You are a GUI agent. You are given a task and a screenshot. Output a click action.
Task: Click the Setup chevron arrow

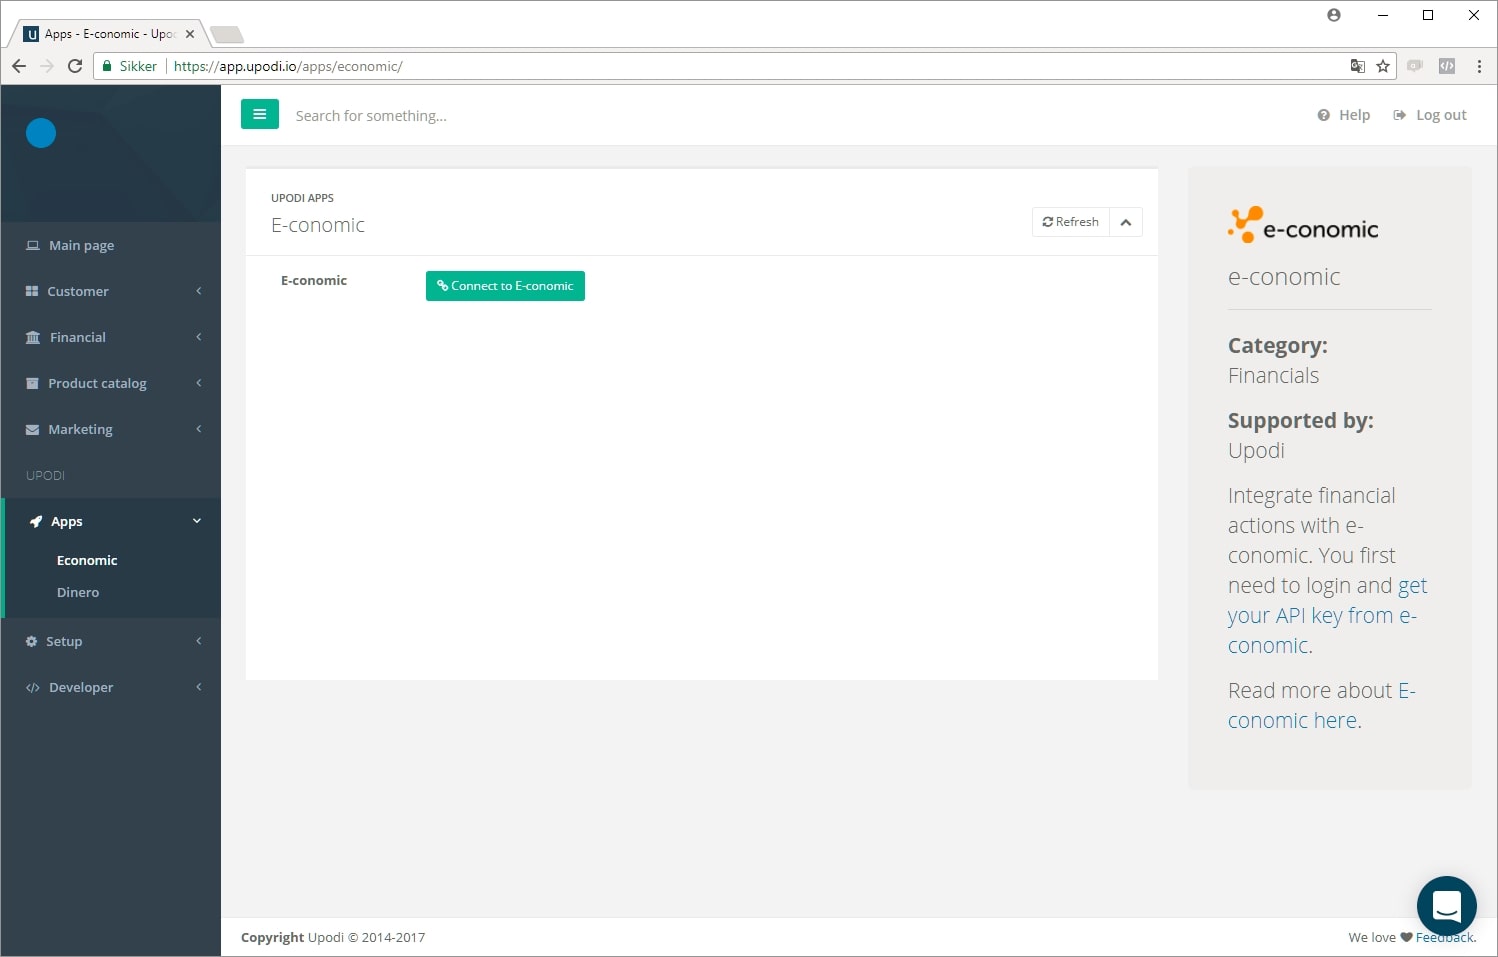(198, 641)
